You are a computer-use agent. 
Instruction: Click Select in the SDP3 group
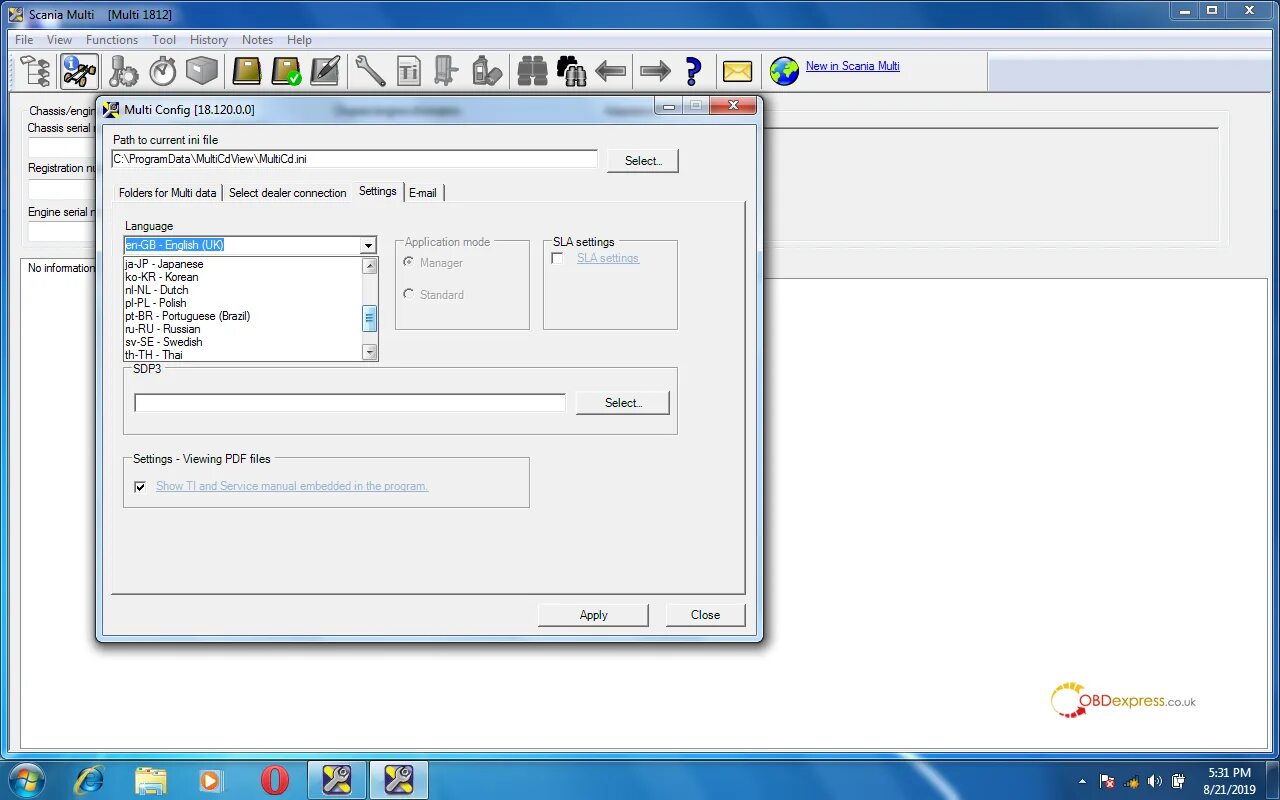click(622, 403)
